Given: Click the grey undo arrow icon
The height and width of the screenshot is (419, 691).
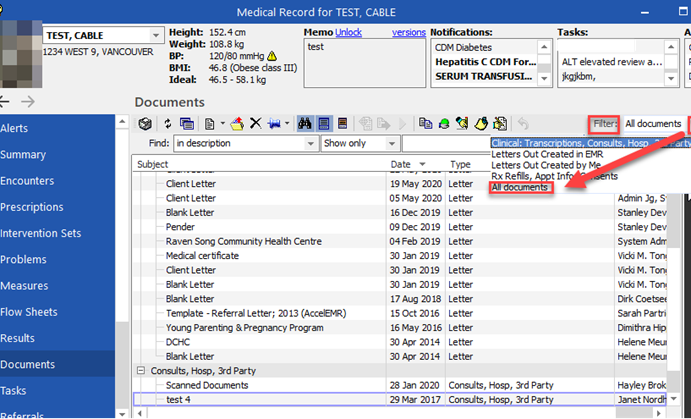Looking at the screenshot, I should [523, 124].
